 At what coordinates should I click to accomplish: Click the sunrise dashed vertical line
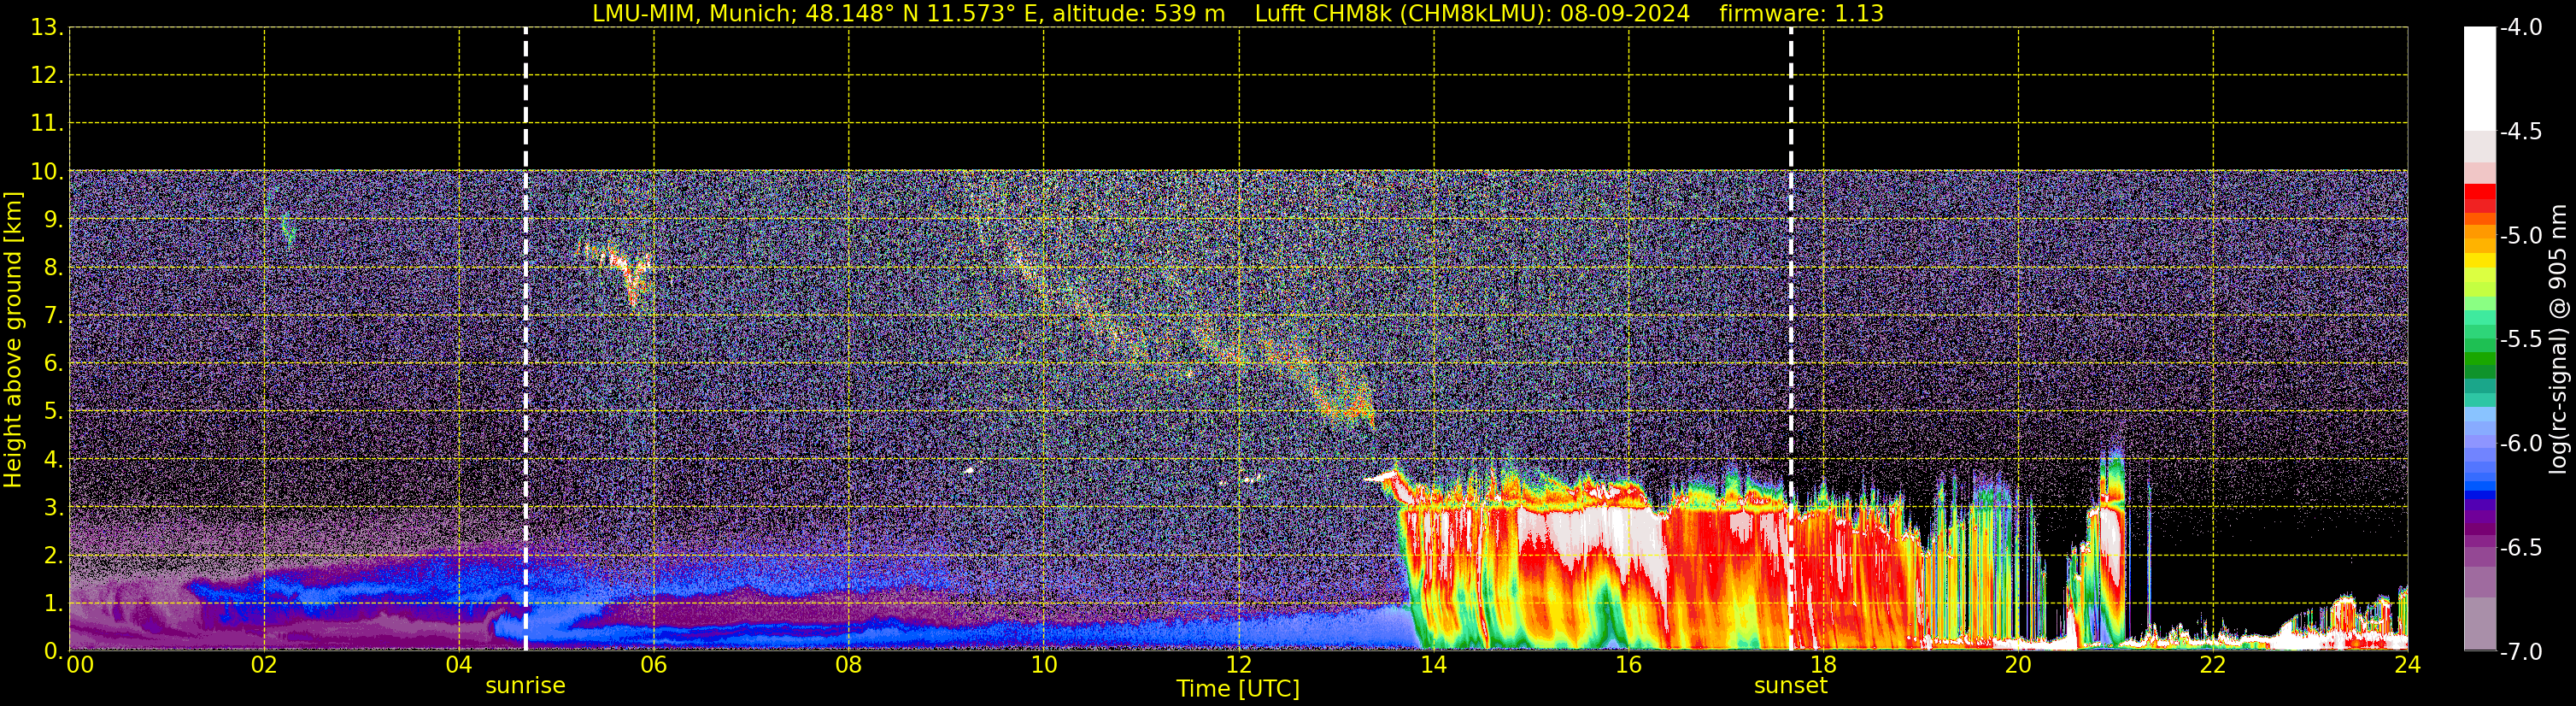click(526, 339)
